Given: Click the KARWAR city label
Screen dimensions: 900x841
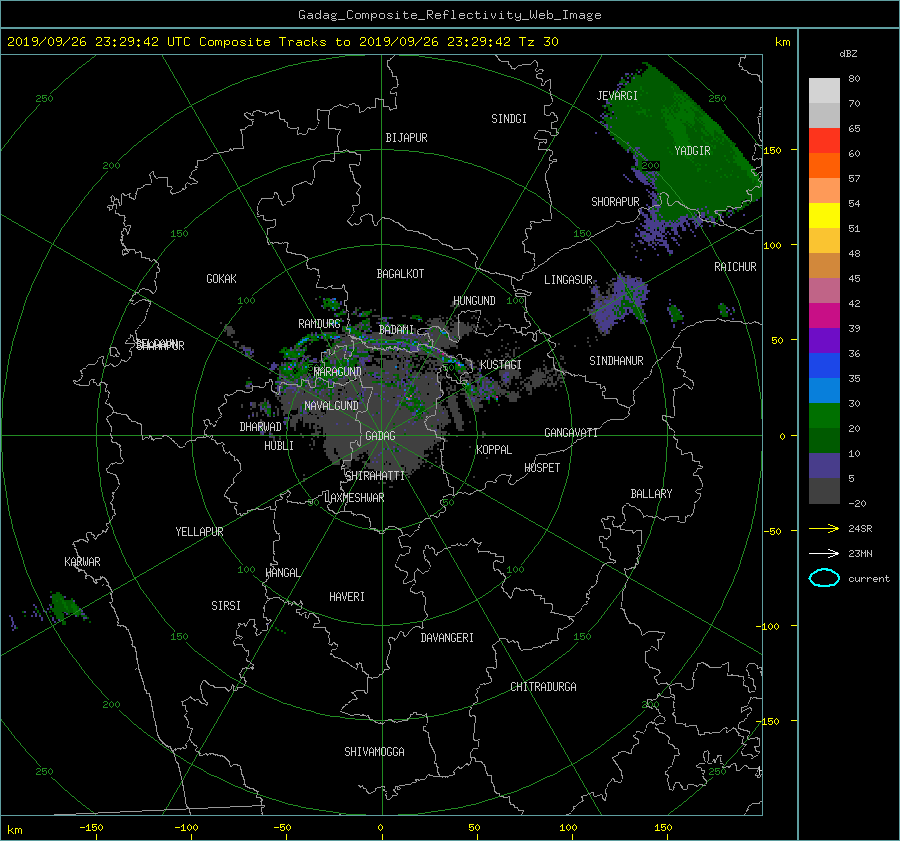Looking at the screenshot, I should click(x=82, y=561).
